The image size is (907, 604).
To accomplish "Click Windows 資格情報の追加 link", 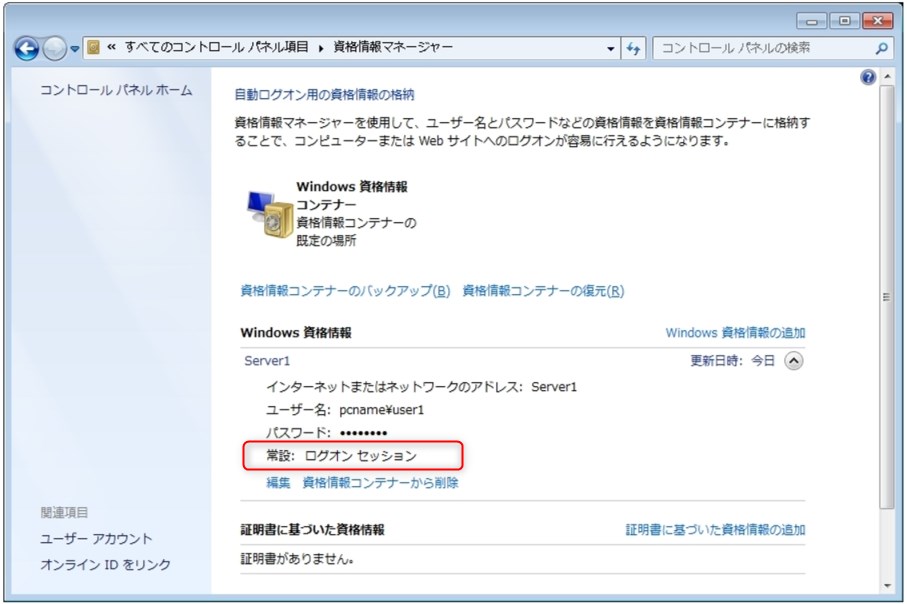I will pyautogui.click(x=735, y=333).
